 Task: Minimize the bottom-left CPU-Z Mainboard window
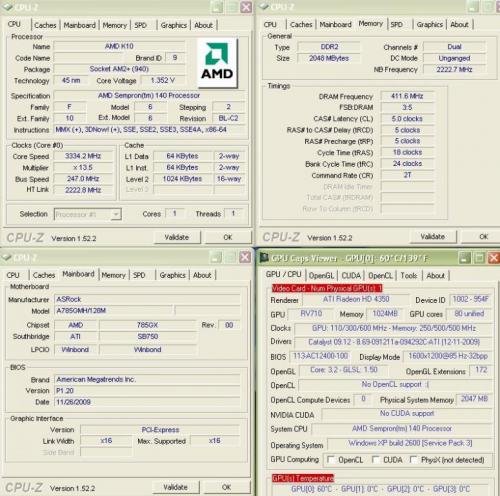pyautogui.click(x=216, y=257)
